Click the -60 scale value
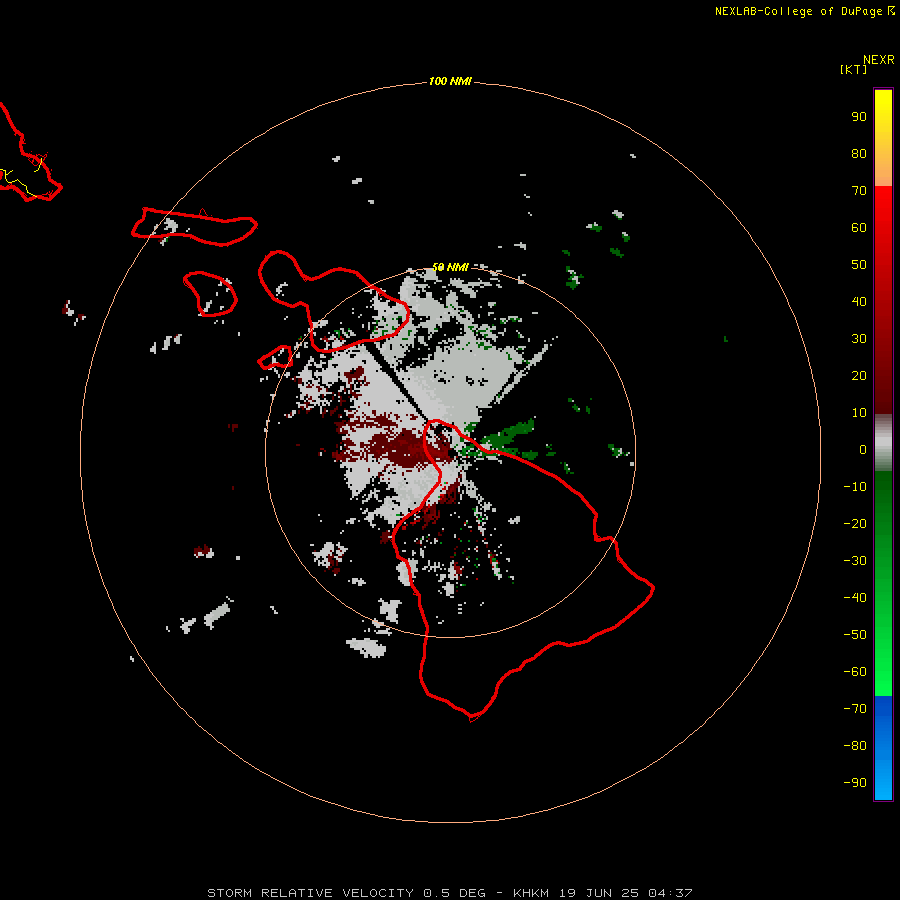This screenshot has width=900, height=900. point(855,672)
